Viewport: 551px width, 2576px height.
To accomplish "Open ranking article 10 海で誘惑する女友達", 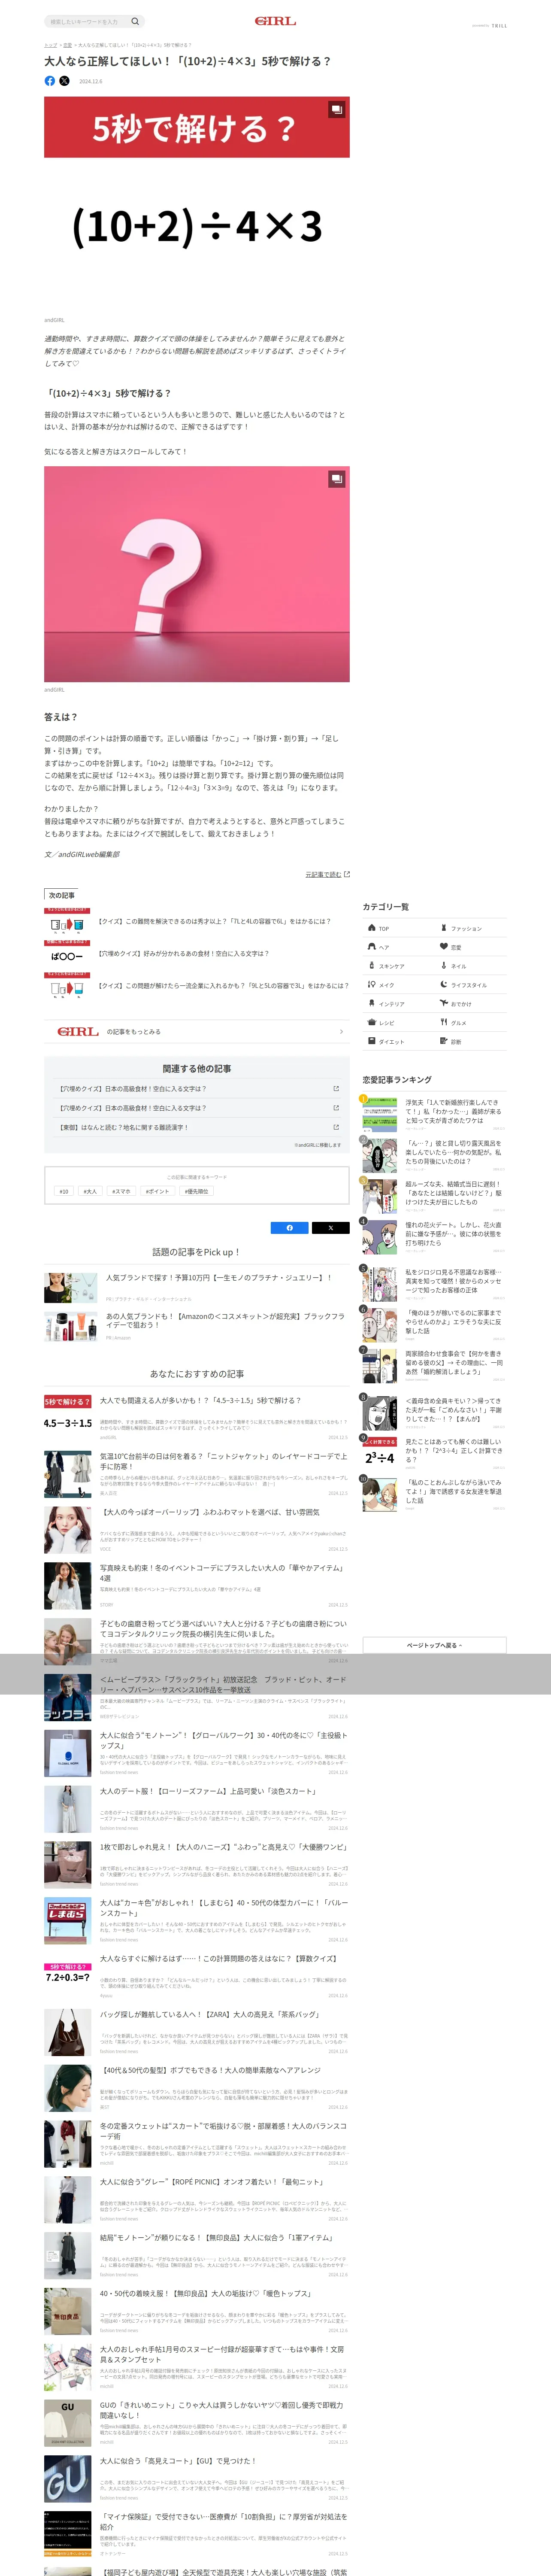I will click(434, 1496).
